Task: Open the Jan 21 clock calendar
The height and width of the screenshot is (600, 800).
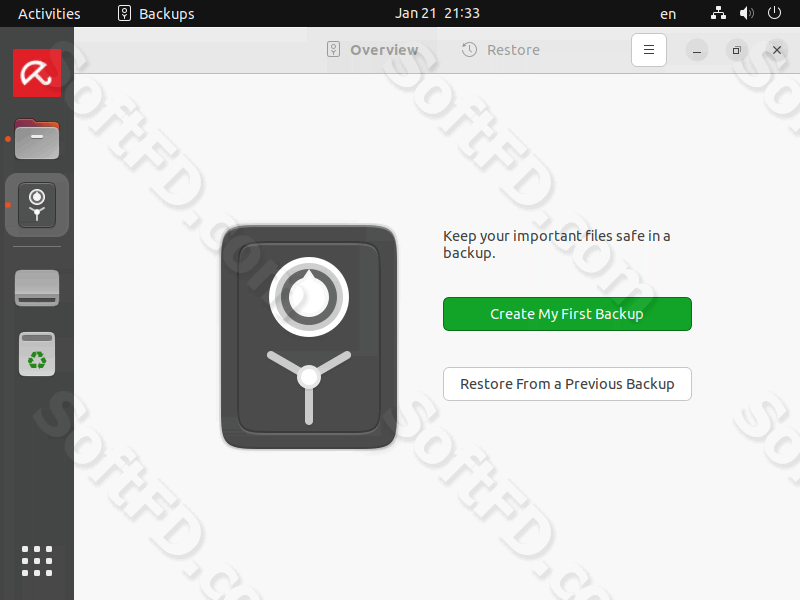Action: click(437, 13)
